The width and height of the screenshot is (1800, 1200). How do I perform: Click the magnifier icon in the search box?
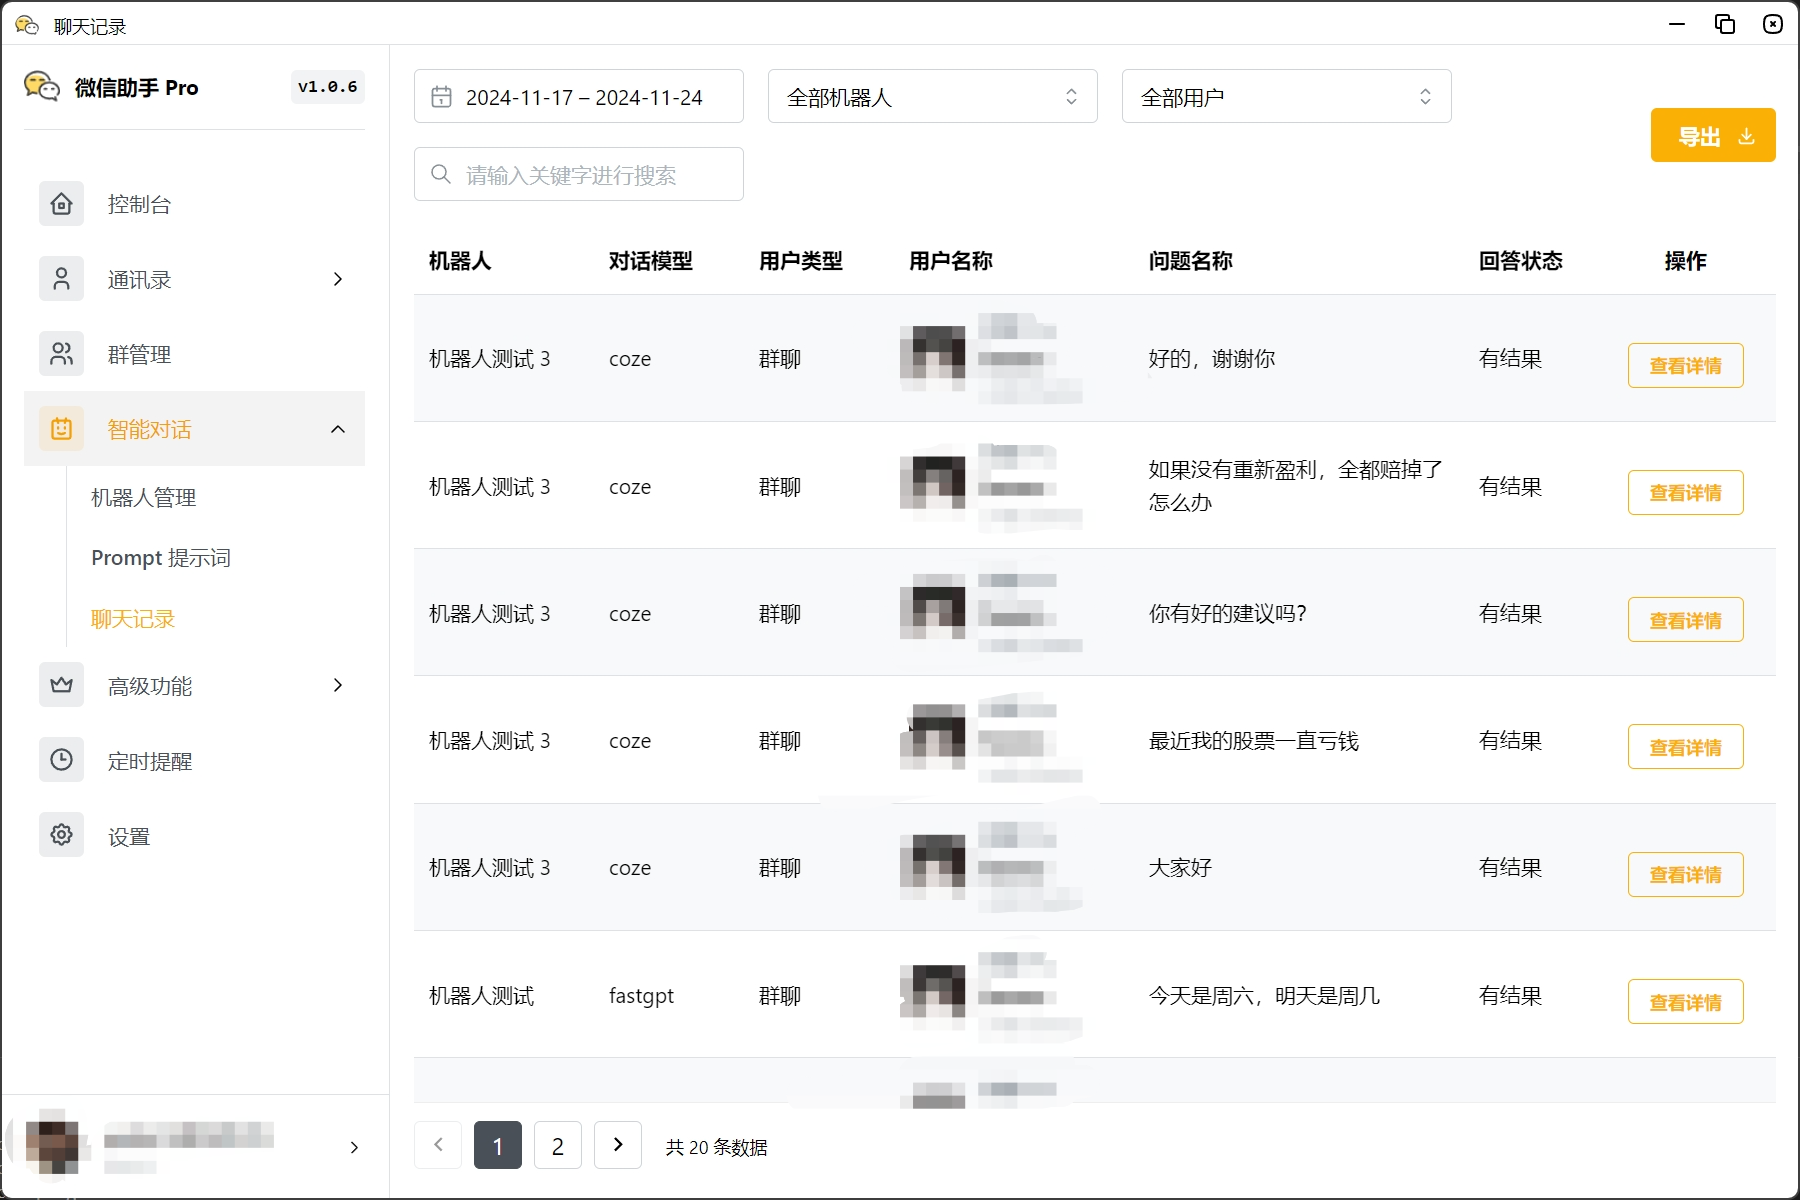click(440, 174)
